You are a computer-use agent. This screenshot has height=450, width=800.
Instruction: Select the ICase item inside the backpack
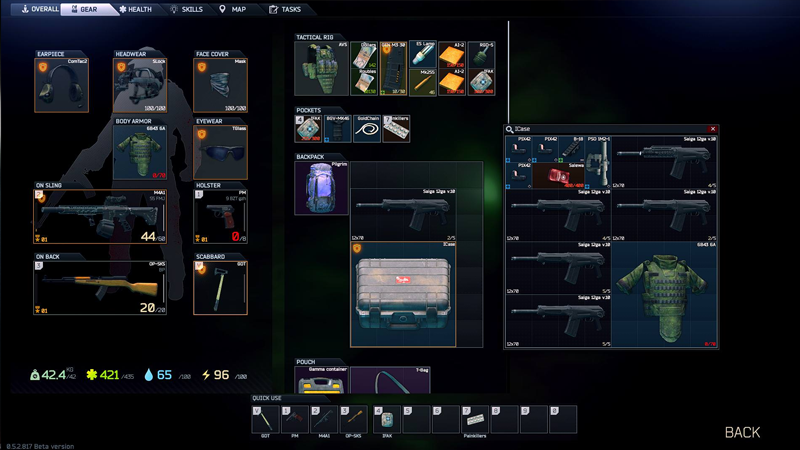[403, 294]
